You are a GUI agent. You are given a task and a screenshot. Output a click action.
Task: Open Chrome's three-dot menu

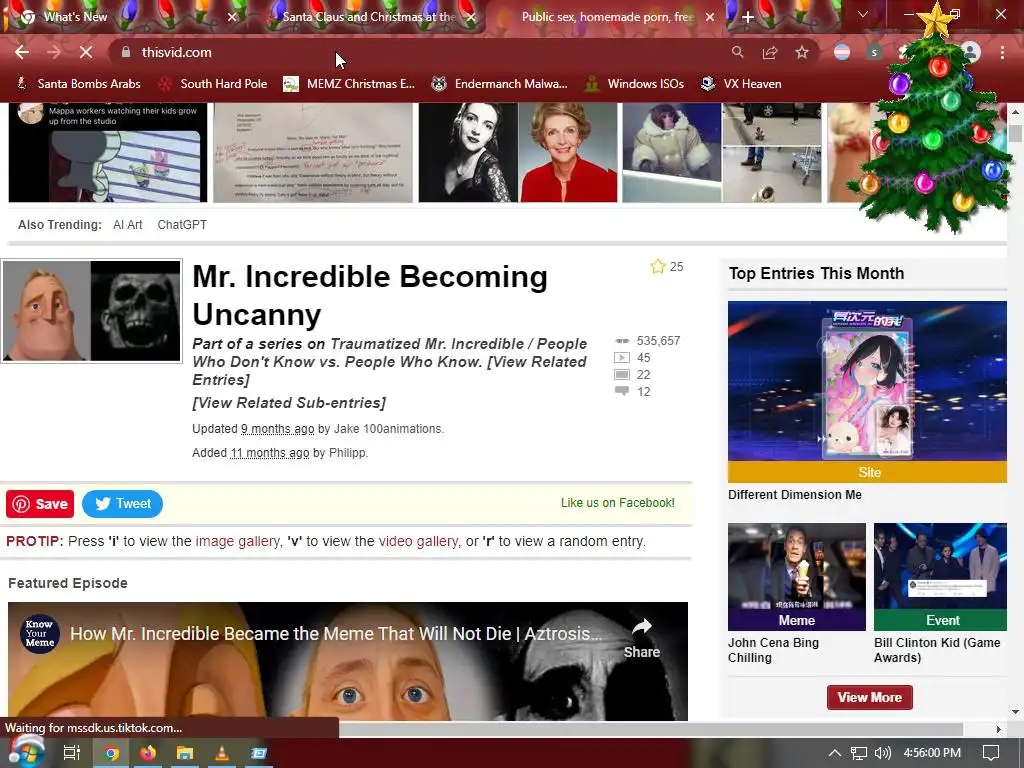(1002, 52)
